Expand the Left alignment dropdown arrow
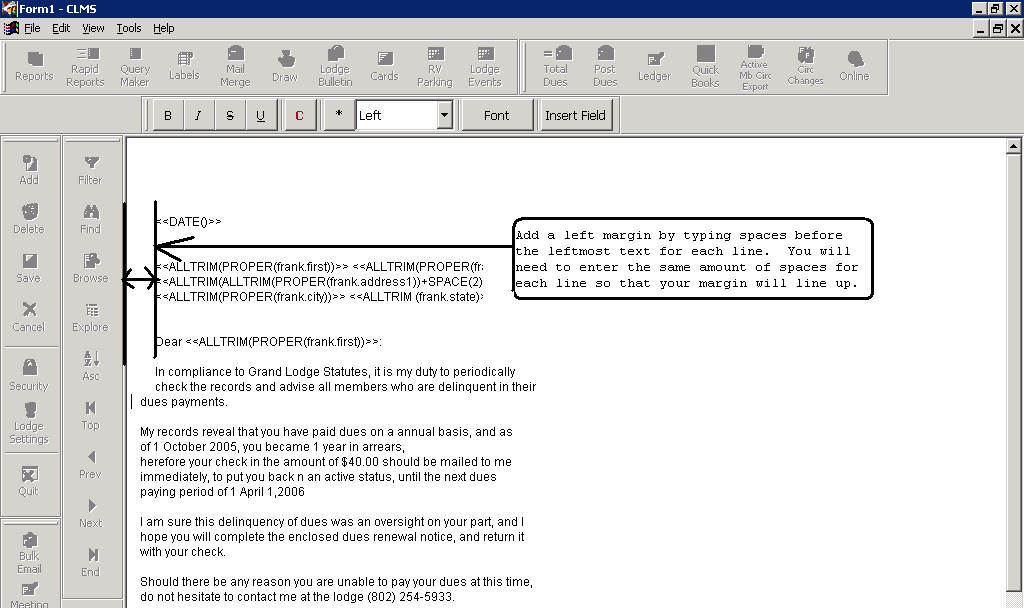1024x608 pixels. (x=444, y=116)
